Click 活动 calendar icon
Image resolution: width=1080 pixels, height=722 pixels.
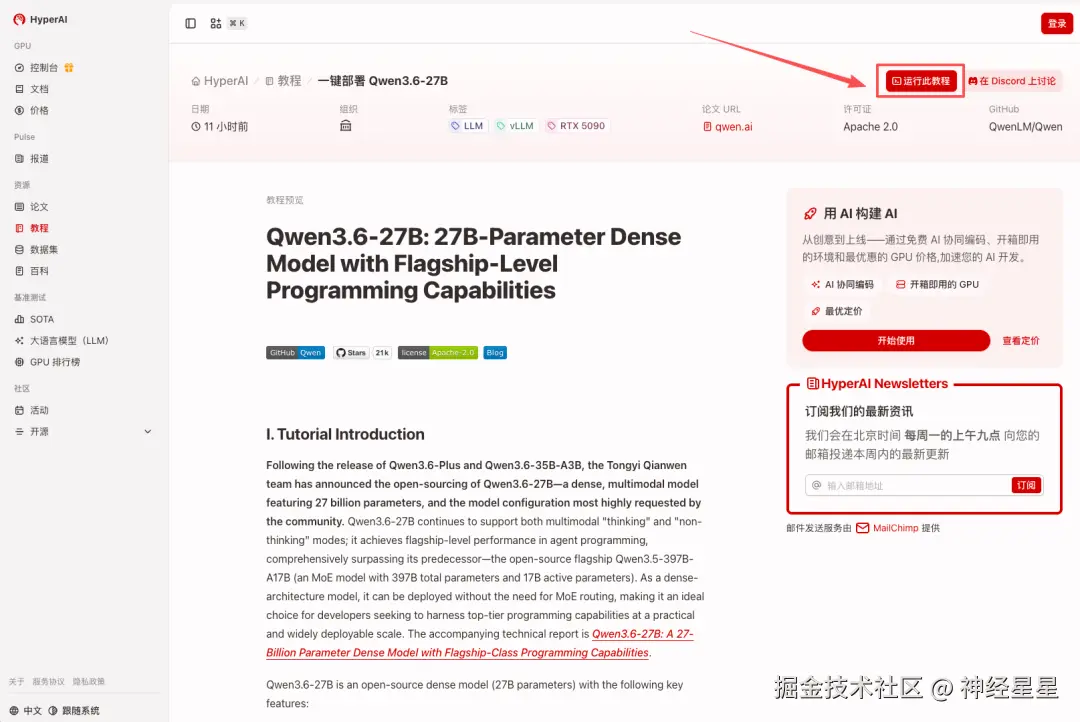click(x=19, y=410)
